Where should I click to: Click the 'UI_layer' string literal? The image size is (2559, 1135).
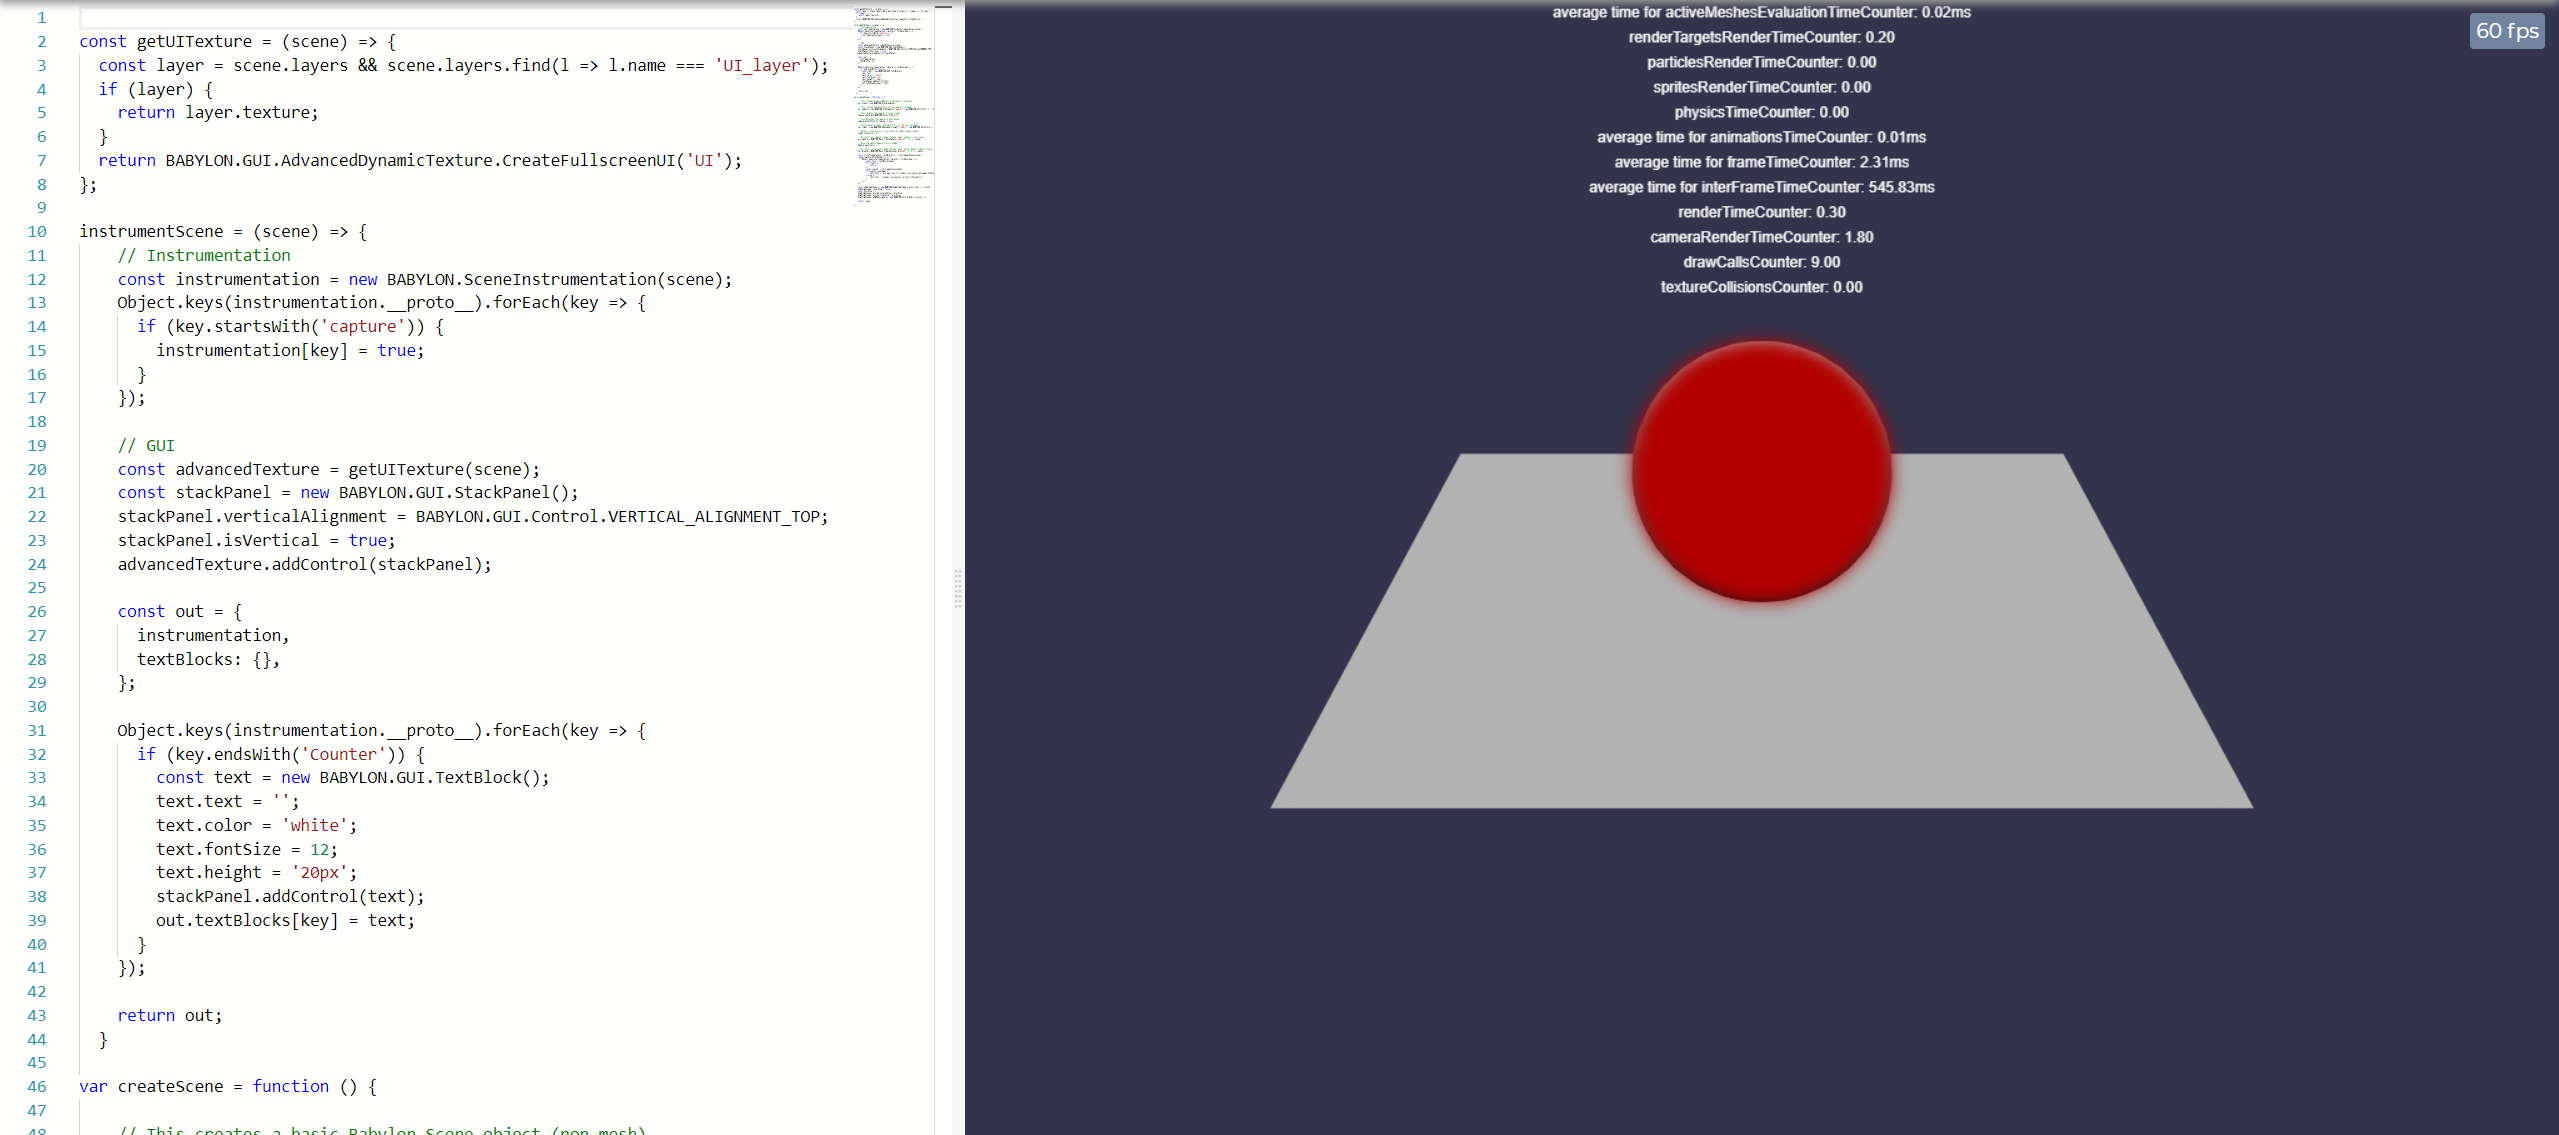[x=761, y=65]
